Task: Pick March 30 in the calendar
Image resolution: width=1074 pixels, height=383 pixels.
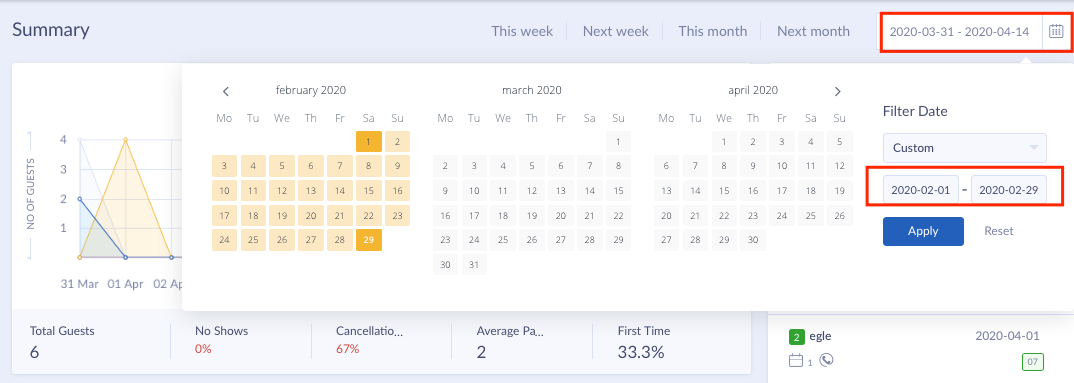Action: tap(445, 265)
